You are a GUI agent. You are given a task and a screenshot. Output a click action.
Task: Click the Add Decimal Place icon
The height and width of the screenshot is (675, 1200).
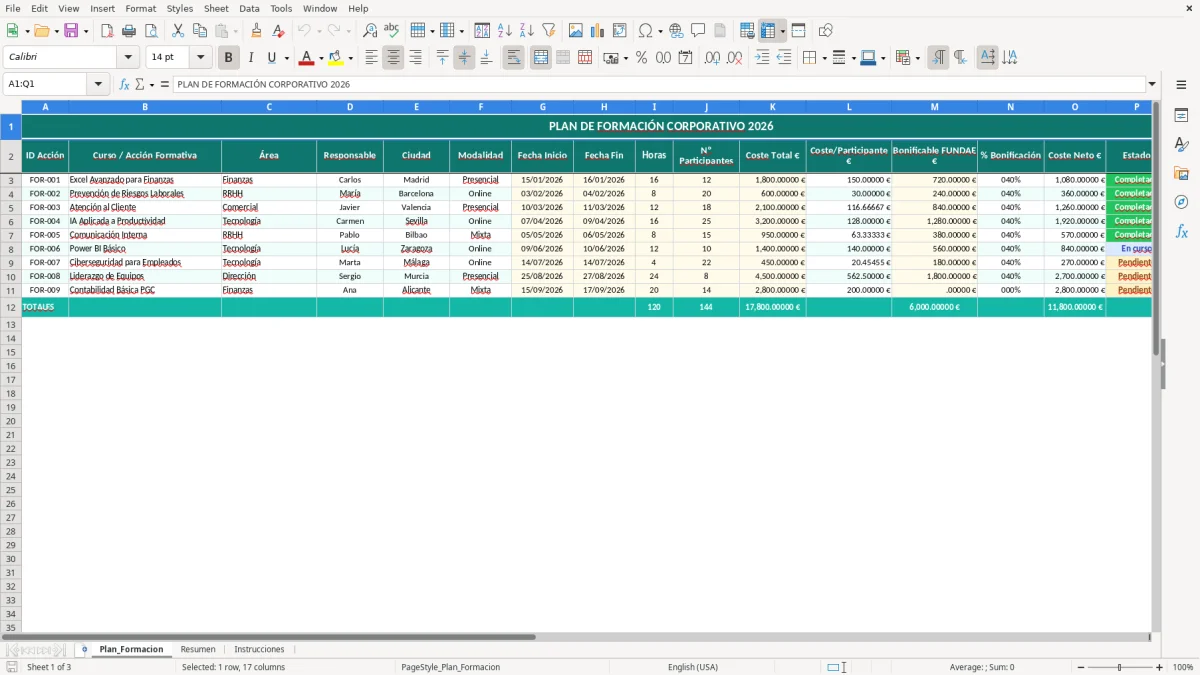[x=712, y=58]
